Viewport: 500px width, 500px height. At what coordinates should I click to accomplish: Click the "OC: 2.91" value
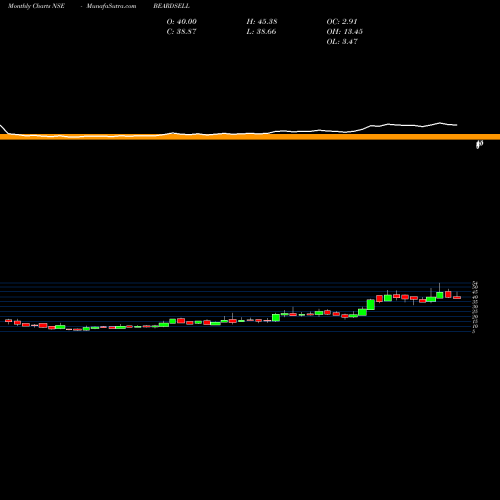click(x=342, y=22)
